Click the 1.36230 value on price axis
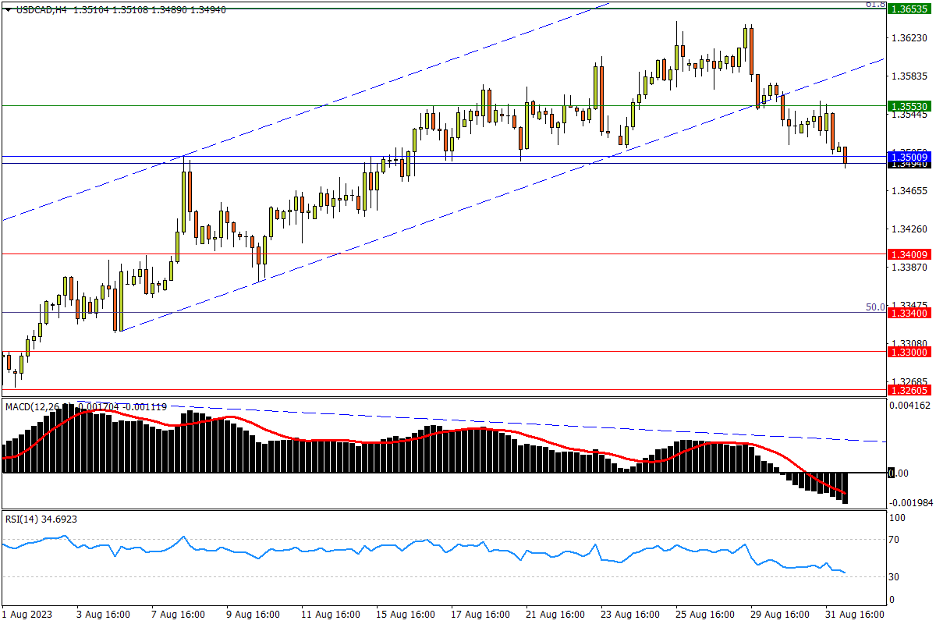The image size is (936, 624). 908,38
